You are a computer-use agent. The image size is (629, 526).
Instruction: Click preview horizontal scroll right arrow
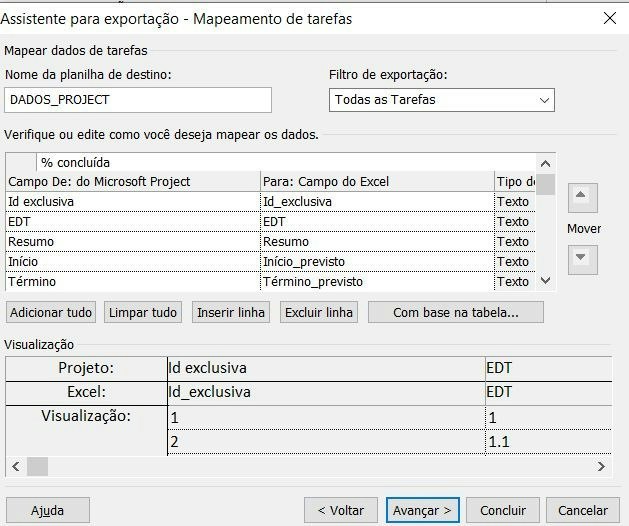(x=601, y=466)
